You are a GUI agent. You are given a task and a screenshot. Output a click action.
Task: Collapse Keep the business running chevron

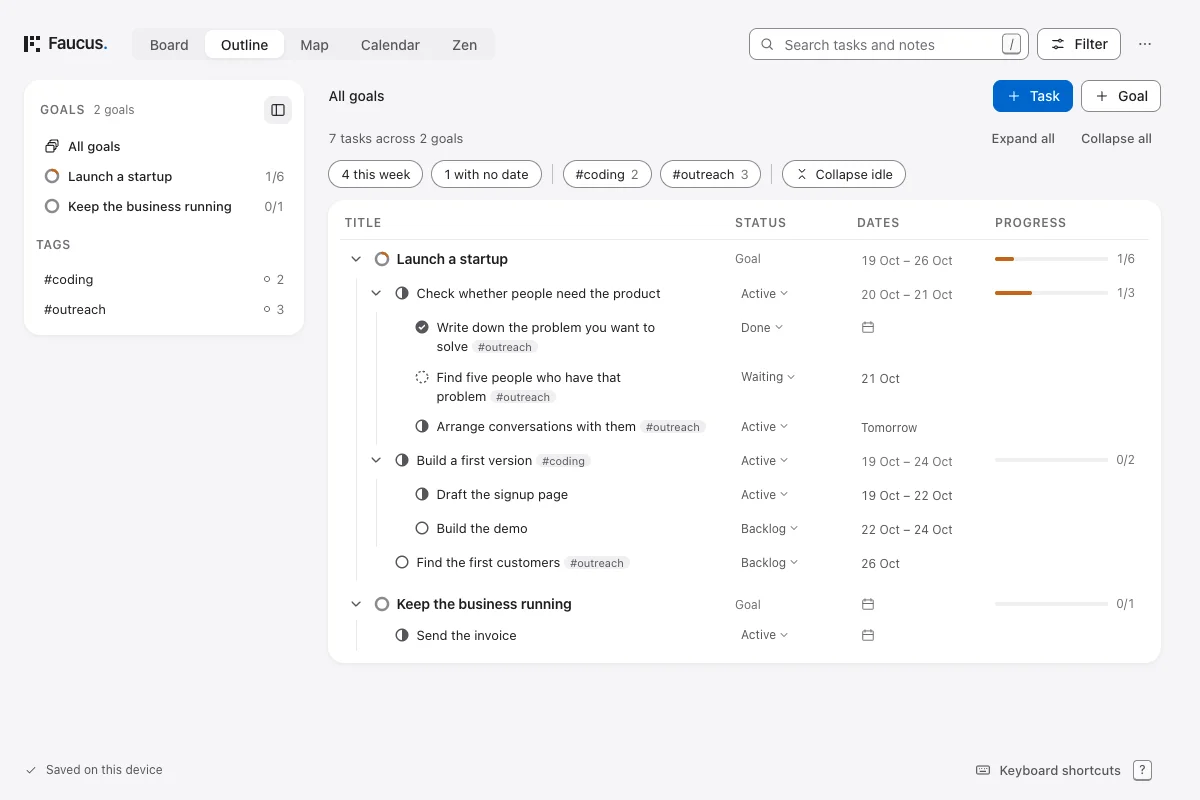coord(356,604)
